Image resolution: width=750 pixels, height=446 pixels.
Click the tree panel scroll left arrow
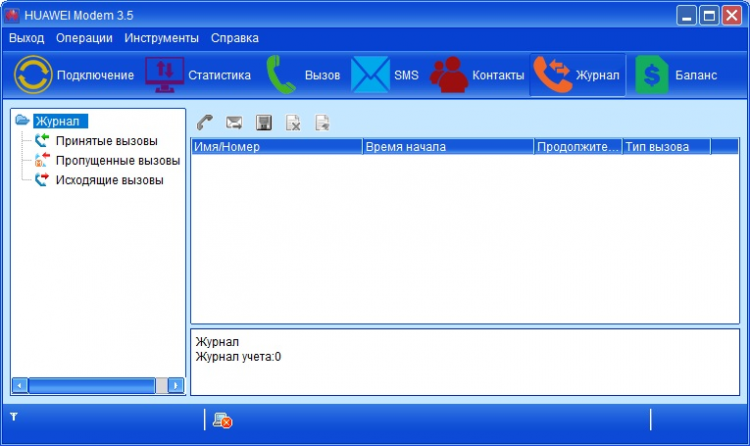click(20, 385)
